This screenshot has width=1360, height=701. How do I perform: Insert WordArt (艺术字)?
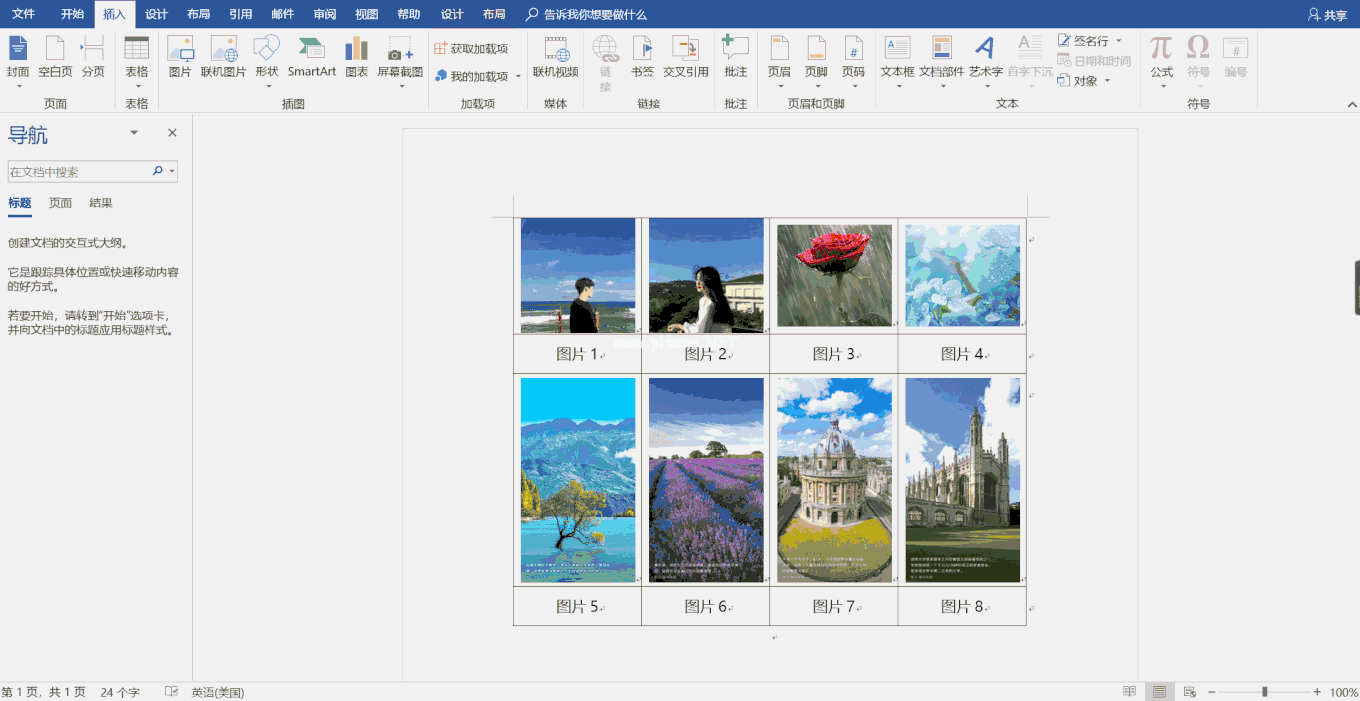[x=985, y=61]
